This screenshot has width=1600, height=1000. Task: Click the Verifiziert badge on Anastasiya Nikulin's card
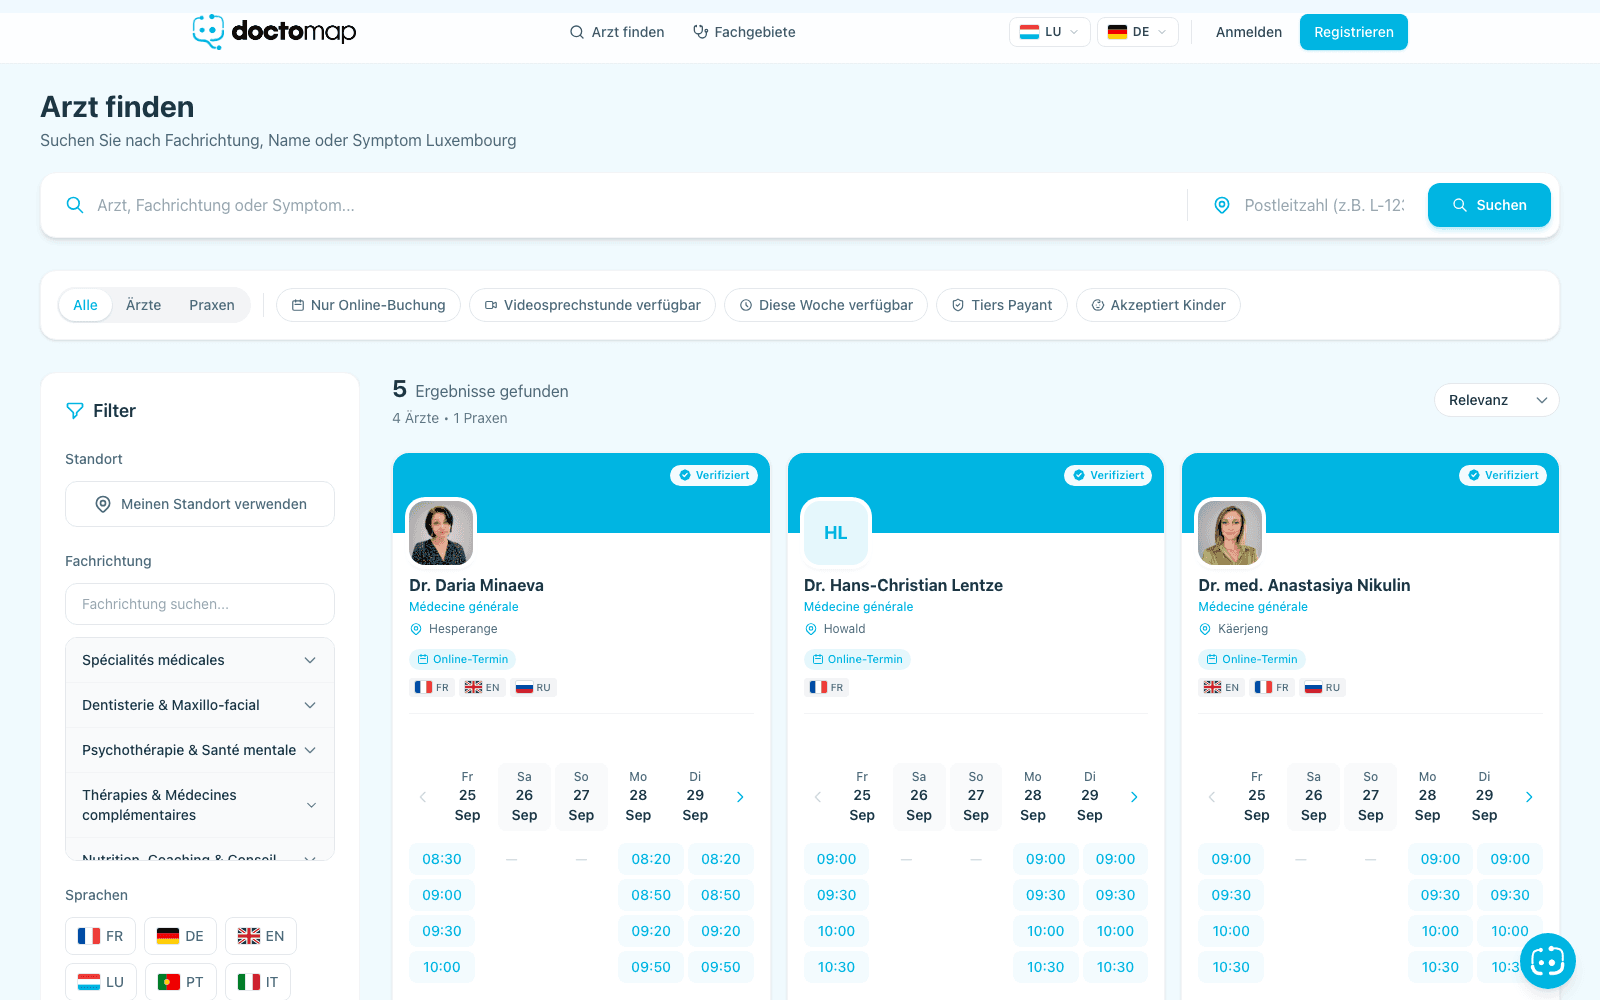(1503, 475)
